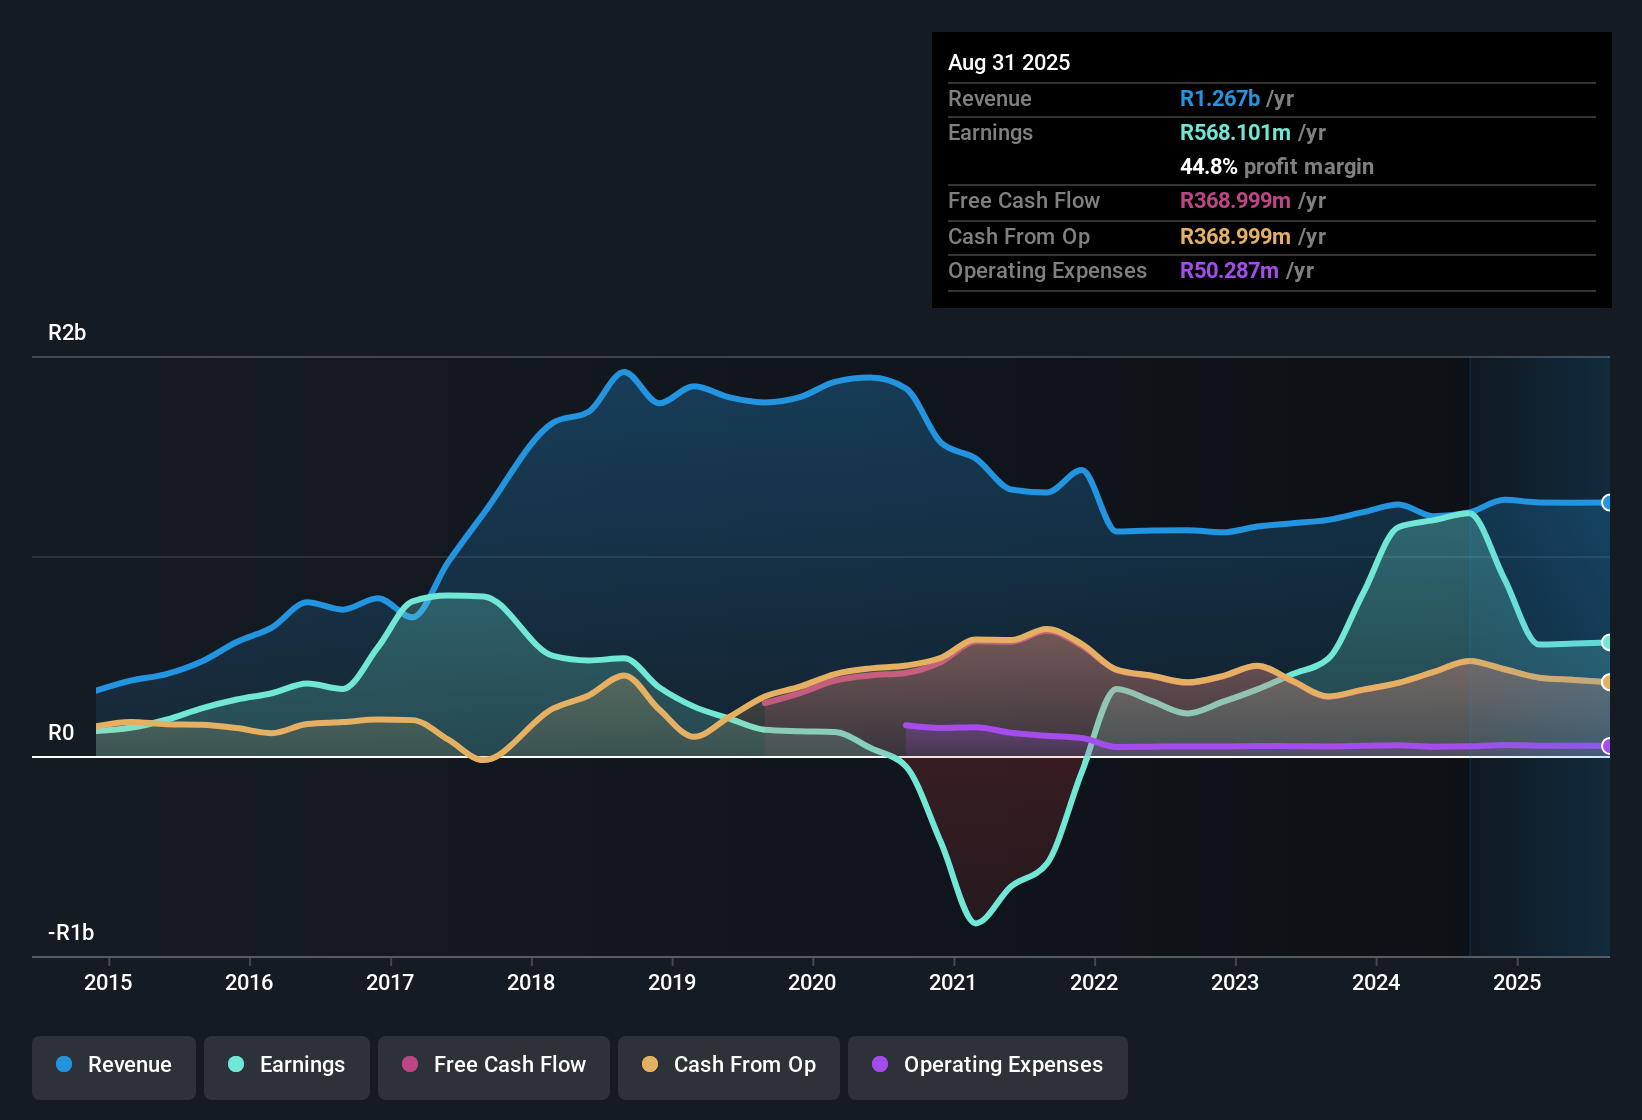1642x1120 pixels.
Task: Click the 44.8% profit margin text
Action: tap(1276, 166)
